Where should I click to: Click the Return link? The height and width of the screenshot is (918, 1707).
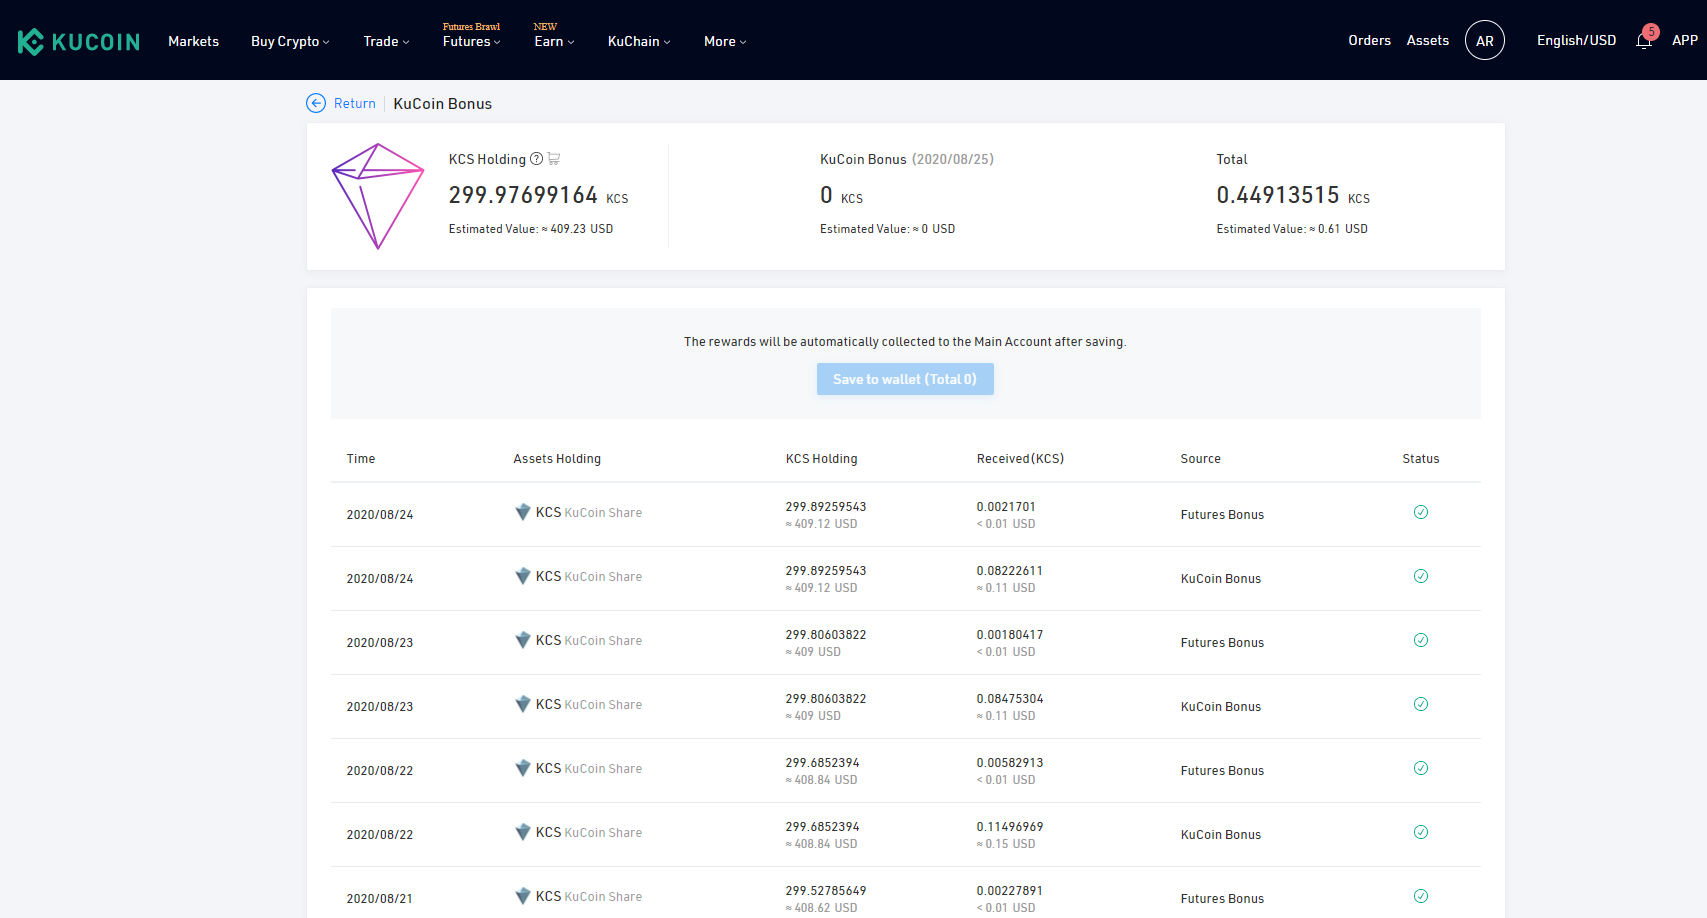355,103
